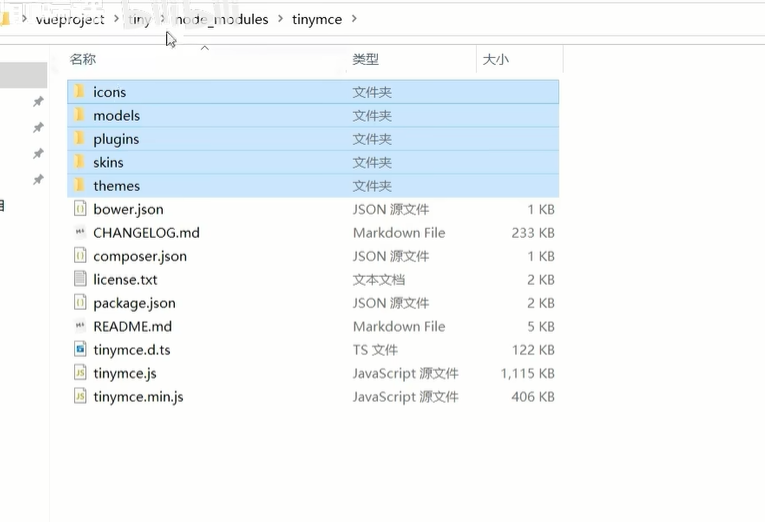Select the themes folder icon
765x522 pixels.
80,185
